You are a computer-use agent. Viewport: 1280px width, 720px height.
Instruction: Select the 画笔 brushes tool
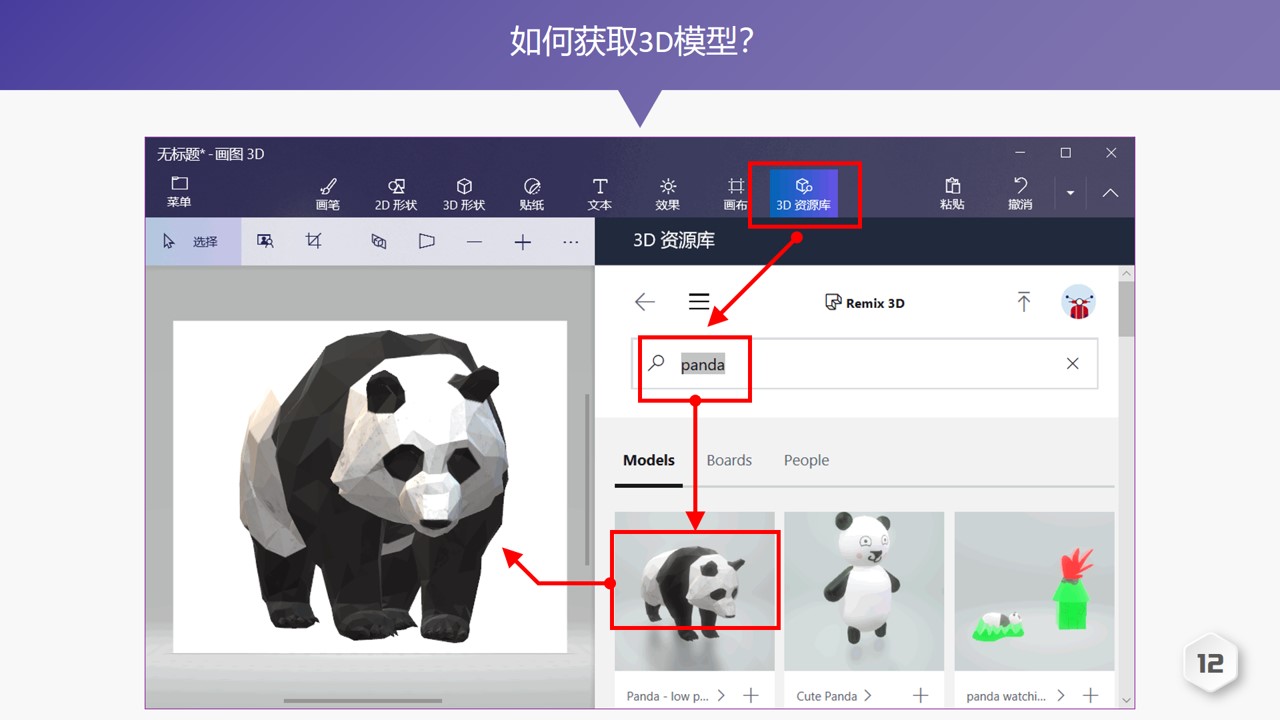click(x=328, y=194)
